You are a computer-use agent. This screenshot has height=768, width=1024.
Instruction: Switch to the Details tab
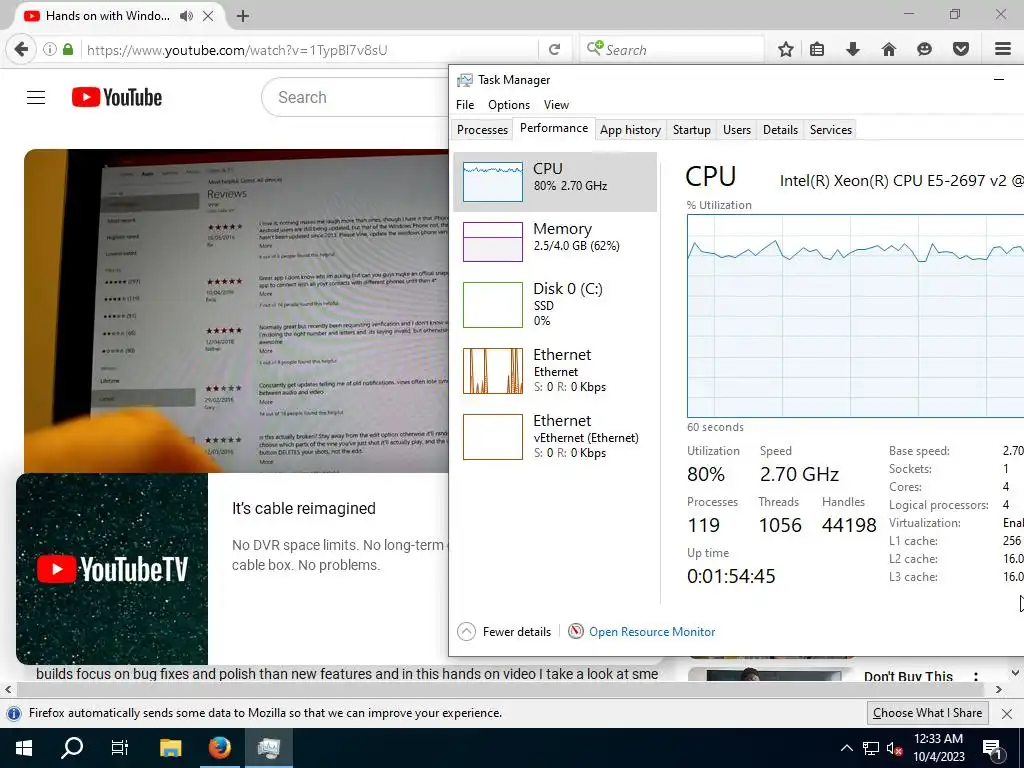click(780, 129)
